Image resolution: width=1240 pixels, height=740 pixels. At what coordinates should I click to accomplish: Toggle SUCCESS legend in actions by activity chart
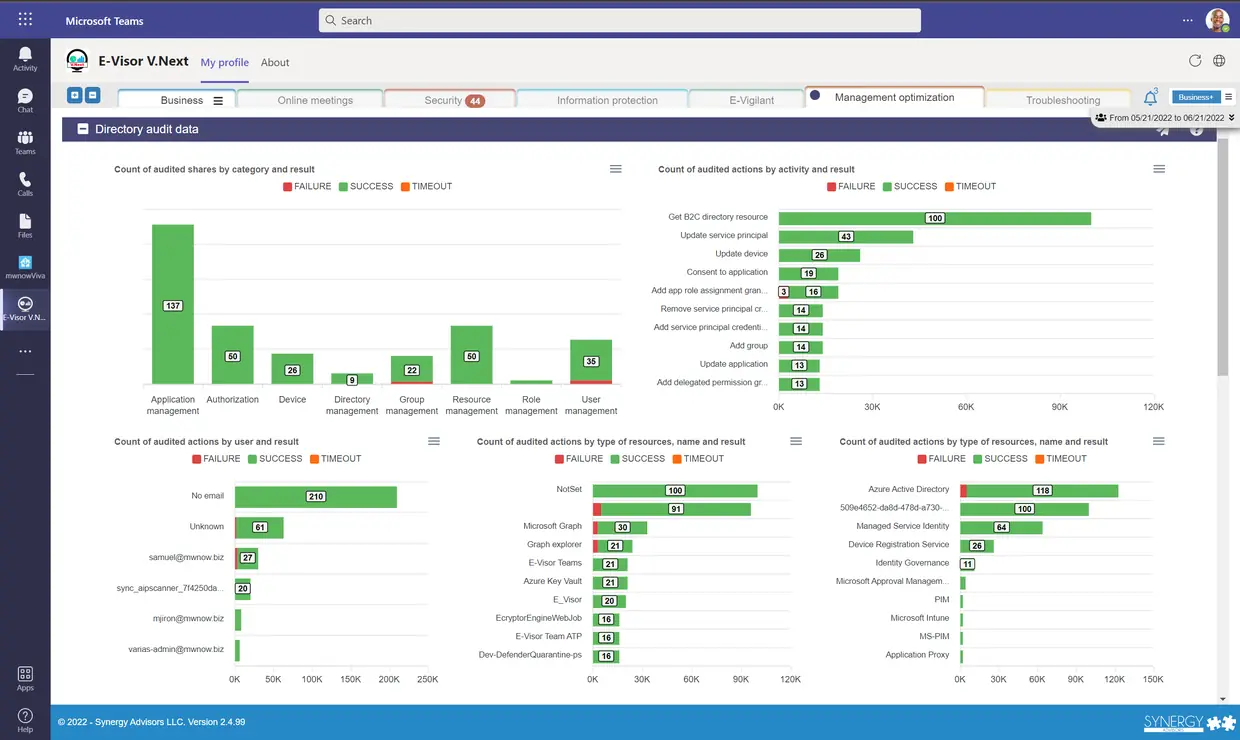[910, 186]
